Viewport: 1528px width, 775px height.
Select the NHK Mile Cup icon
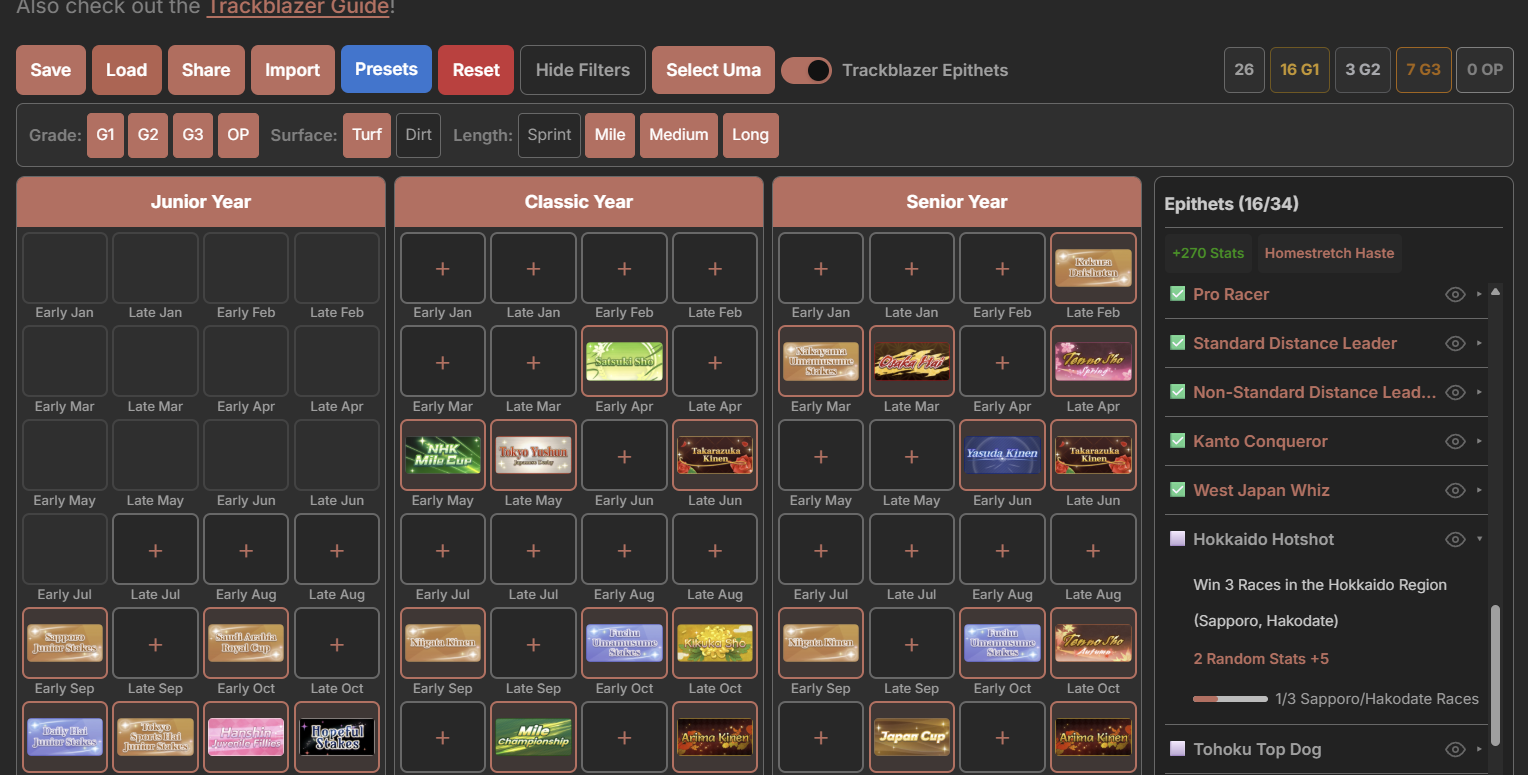443,455
